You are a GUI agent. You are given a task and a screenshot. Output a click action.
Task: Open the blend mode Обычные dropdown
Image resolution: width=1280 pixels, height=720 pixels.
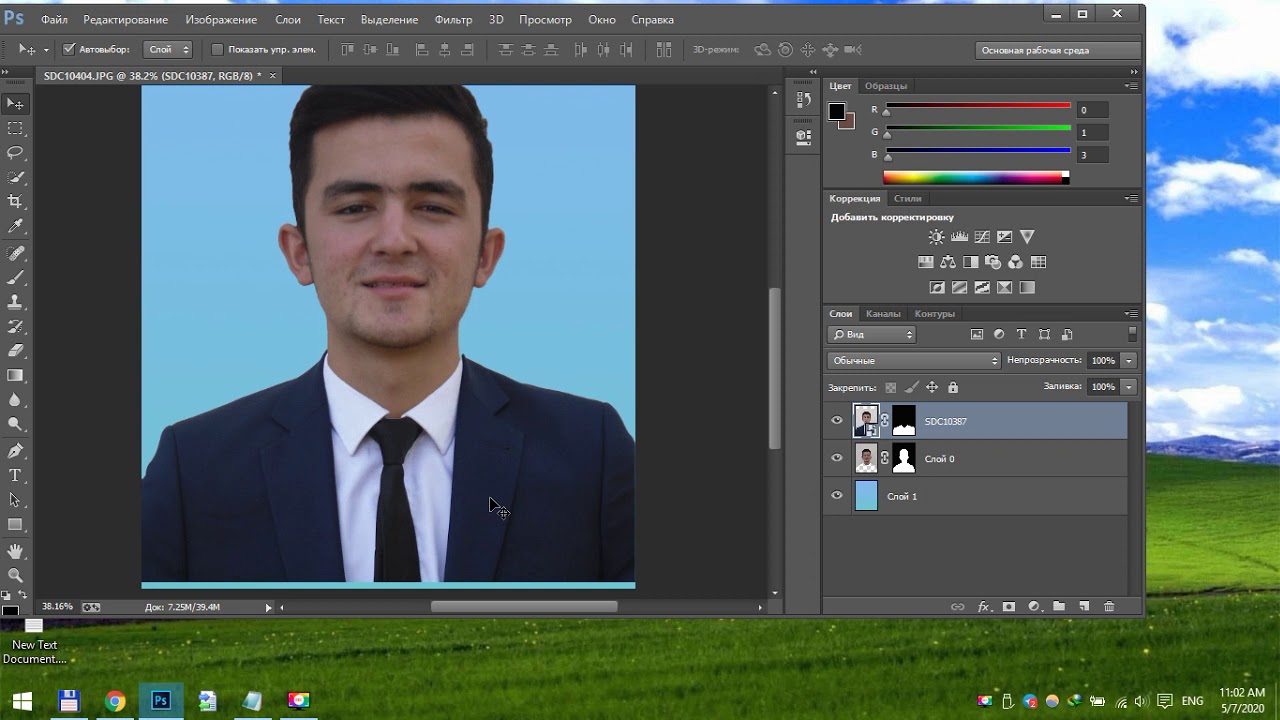click(x=914, y=360)
